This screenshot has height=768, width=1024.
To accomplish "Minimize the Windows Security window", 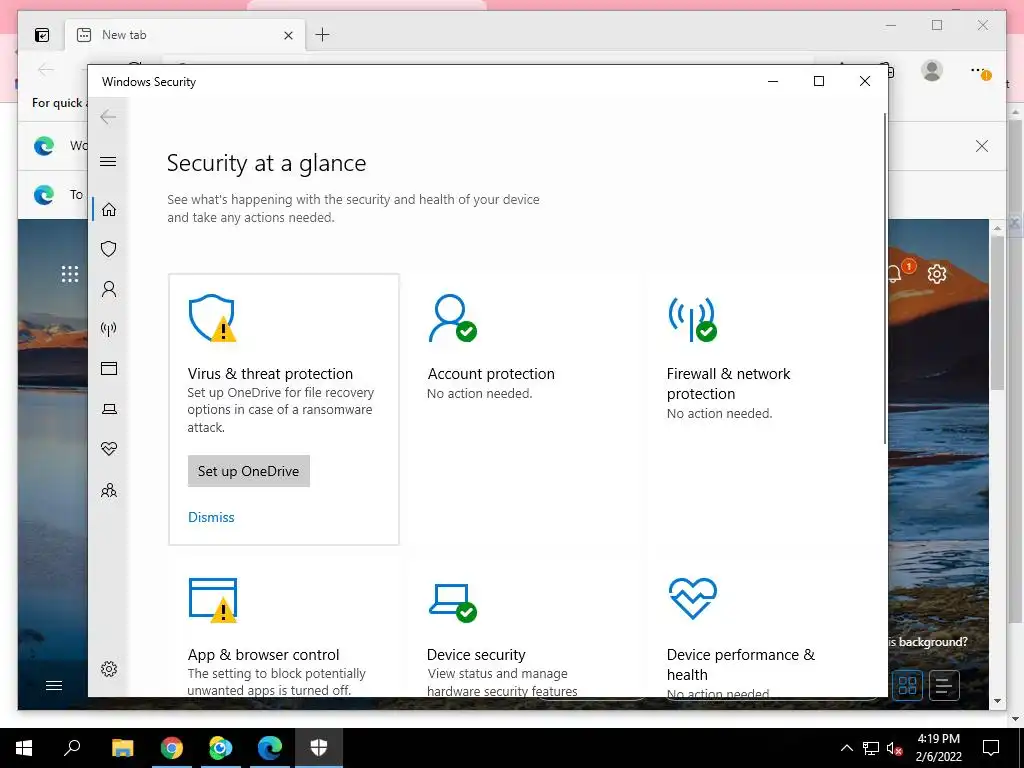I will pos(773,81).
